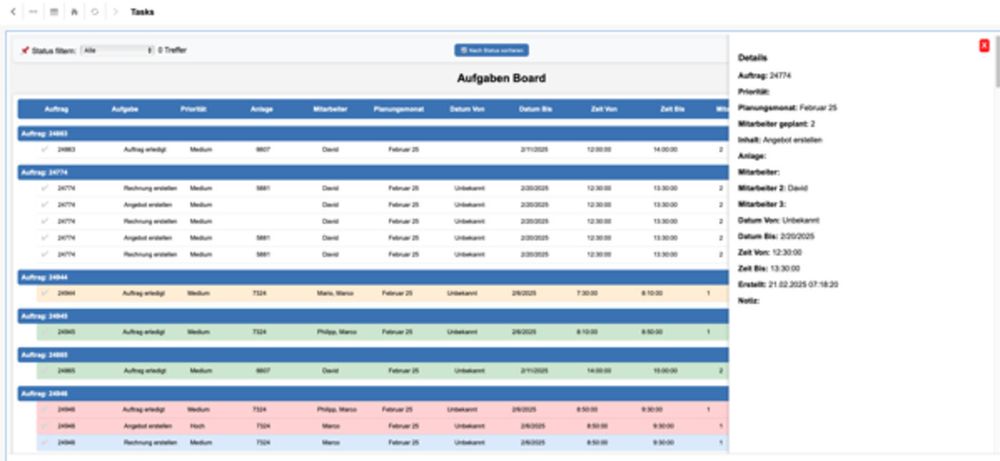Image resolution: width=1000 pixels, height=461 pixels.
Task: Collapse the group header Auftrag: 24863
Action: [373, 134]
